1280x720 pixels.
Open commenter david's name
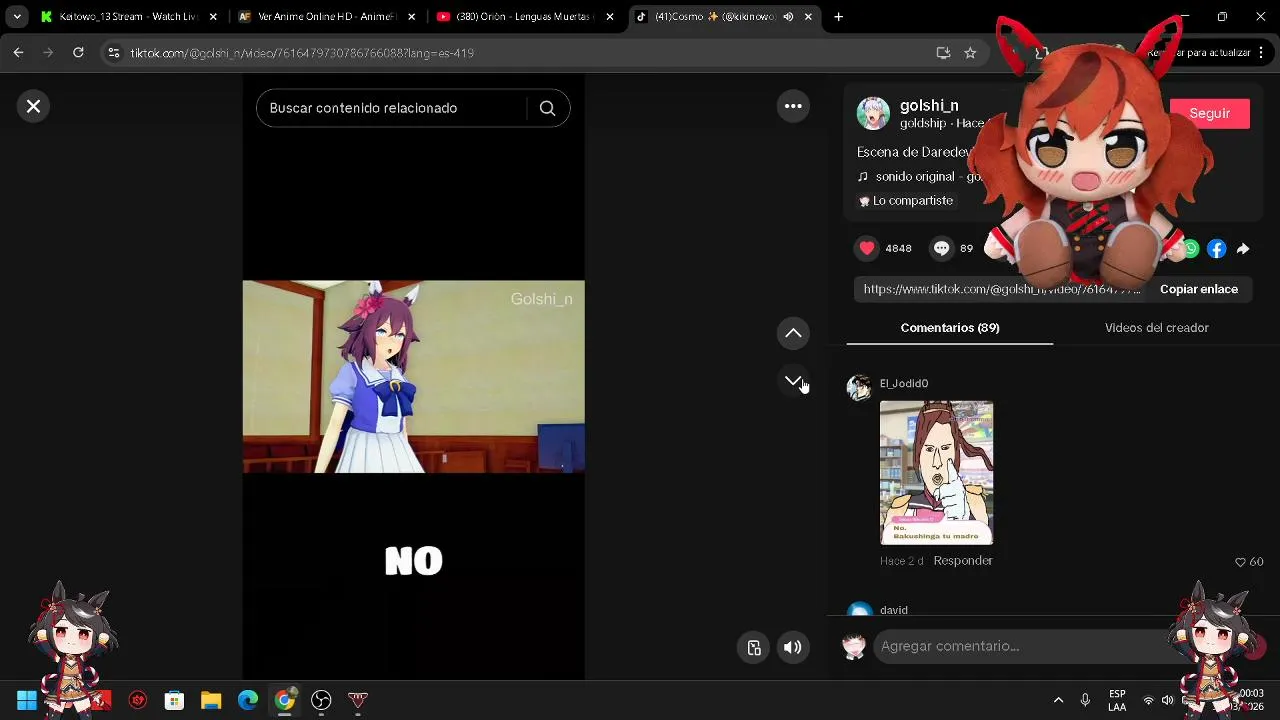tap(894, 610)
